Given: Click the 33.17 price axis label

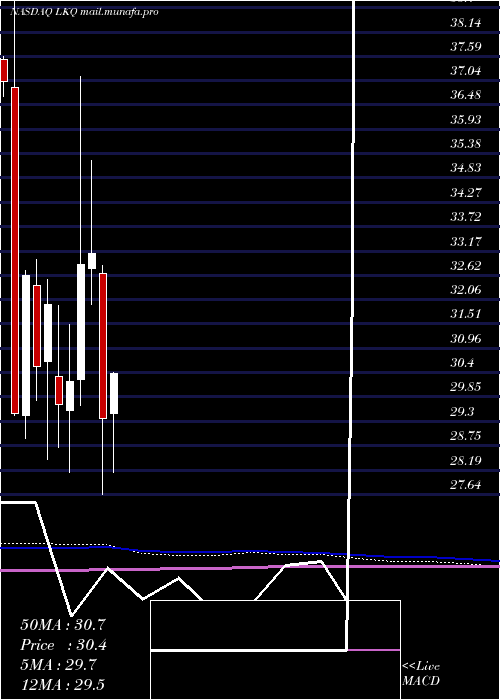Looking at the screenshot, I should pos(466,242).
